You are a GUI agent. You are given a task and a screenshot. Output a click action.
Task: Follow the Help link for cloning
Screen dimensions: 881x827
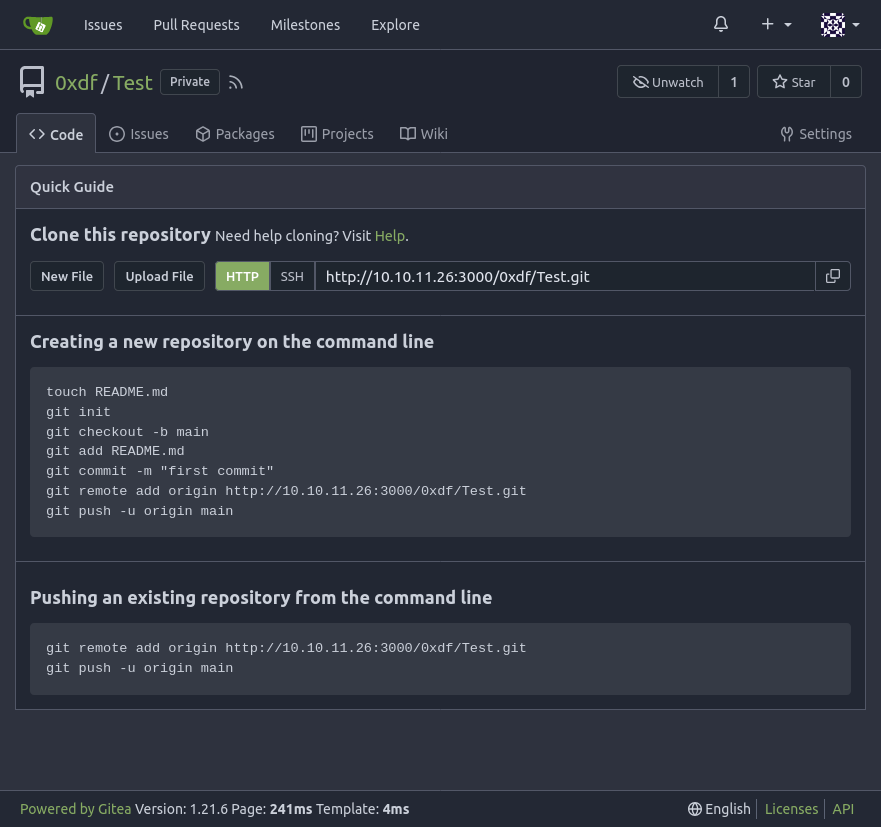389,236
